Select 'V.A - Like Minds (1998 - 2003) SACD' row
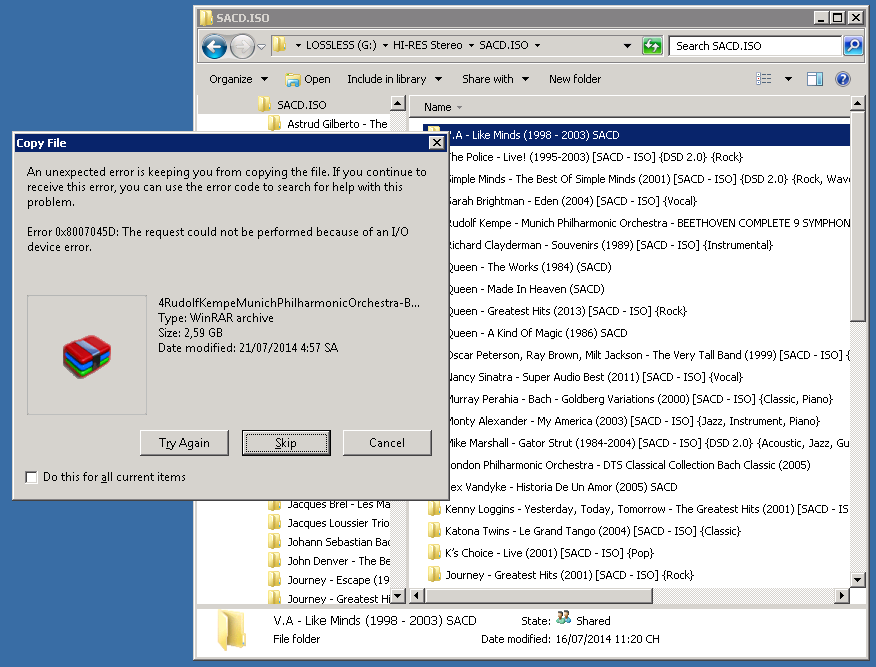The height and width of the screenshot is (667, 876). click(636, 135)
